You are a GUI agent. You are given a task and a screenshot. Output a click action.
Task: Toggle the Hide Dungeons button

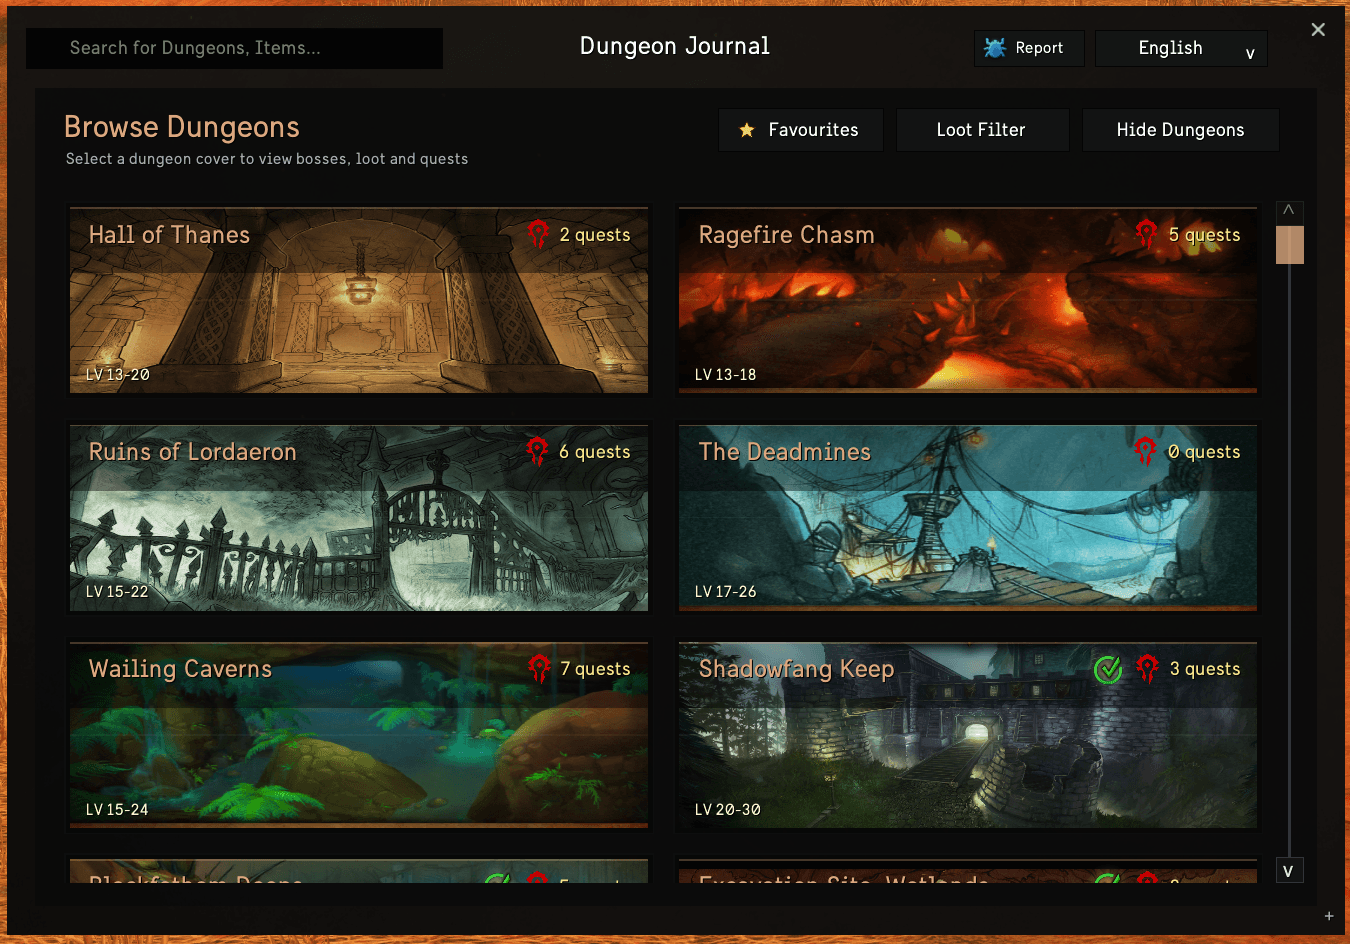click(1180, 130)
